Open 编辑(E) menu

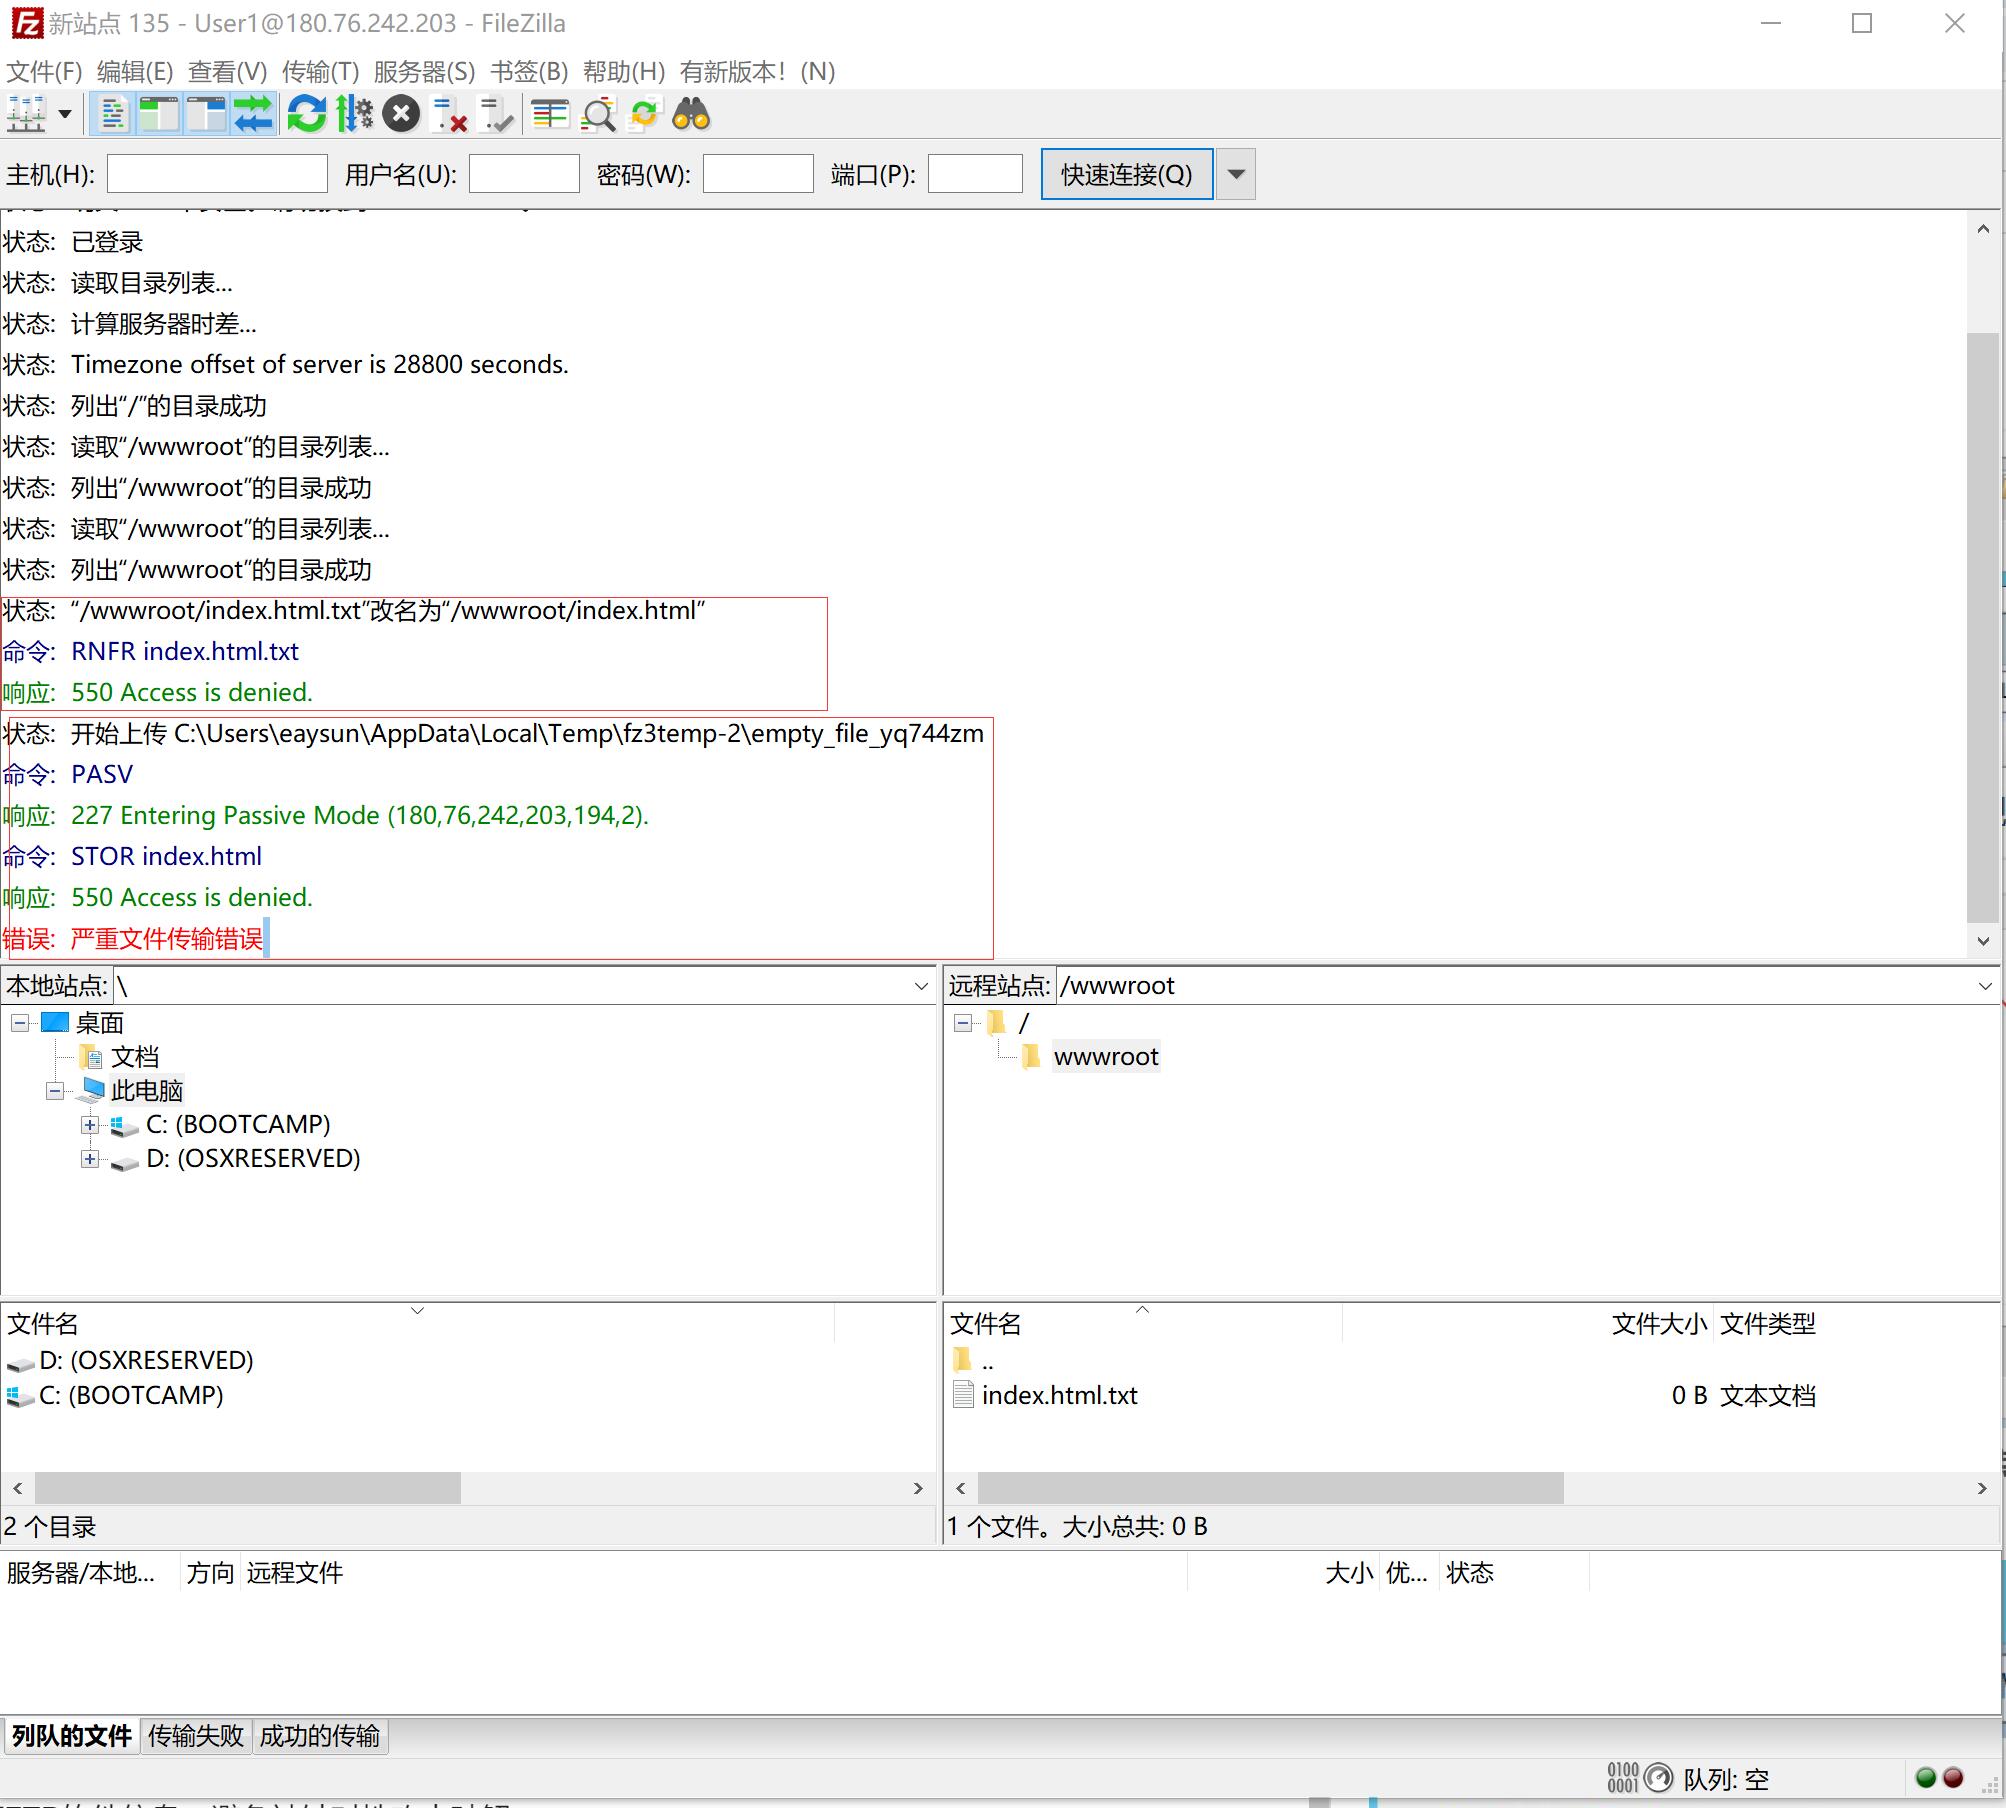tap(135, 72)
